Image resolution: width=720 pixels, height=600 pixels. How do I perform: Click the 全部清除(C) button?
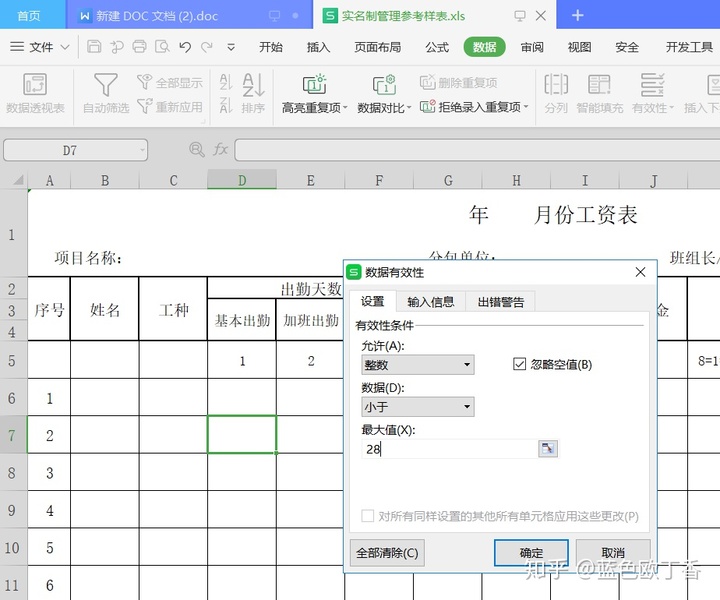387,553
